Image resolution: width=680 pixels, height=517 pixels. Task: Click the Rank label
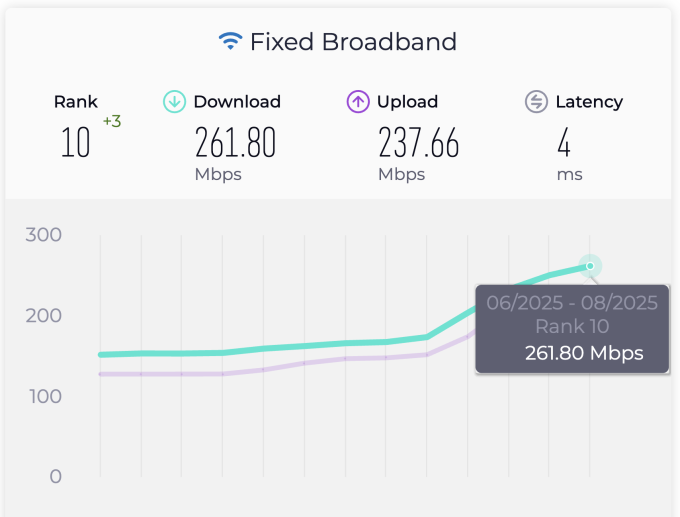(75, 101)
